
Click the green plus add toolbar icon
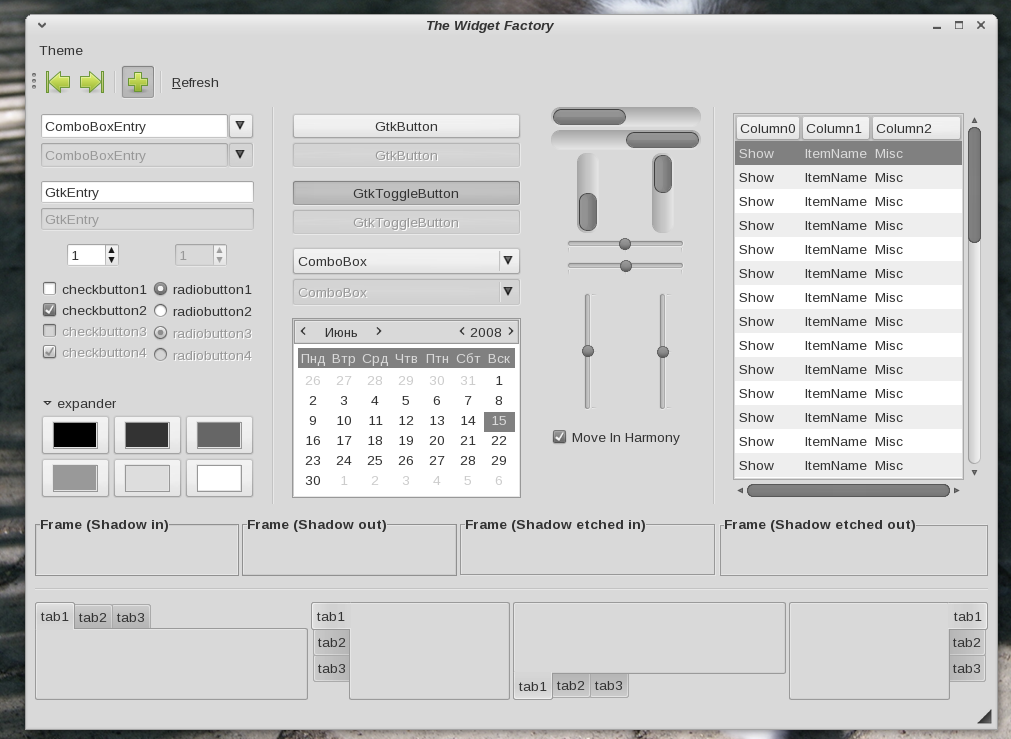click(x=138, y=82)
